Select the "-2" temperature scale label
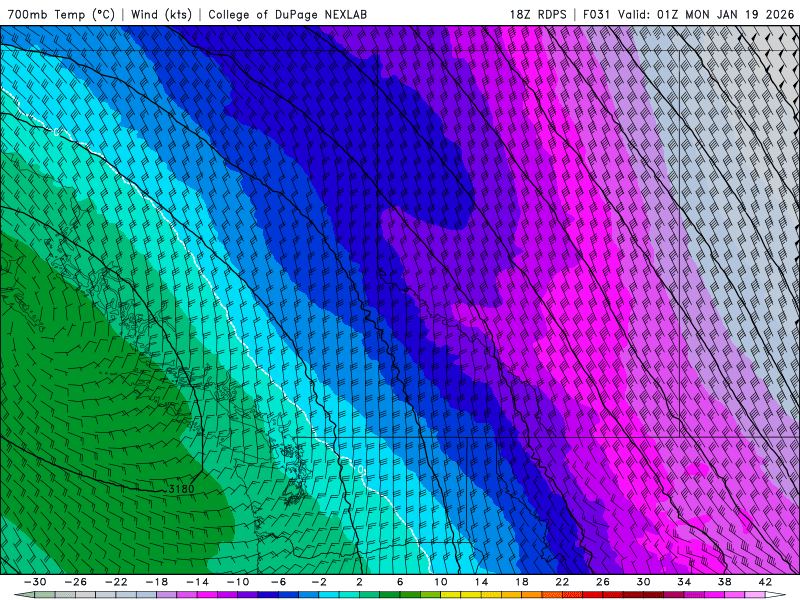This screenshot has height=600, width=800. point(319,582)
